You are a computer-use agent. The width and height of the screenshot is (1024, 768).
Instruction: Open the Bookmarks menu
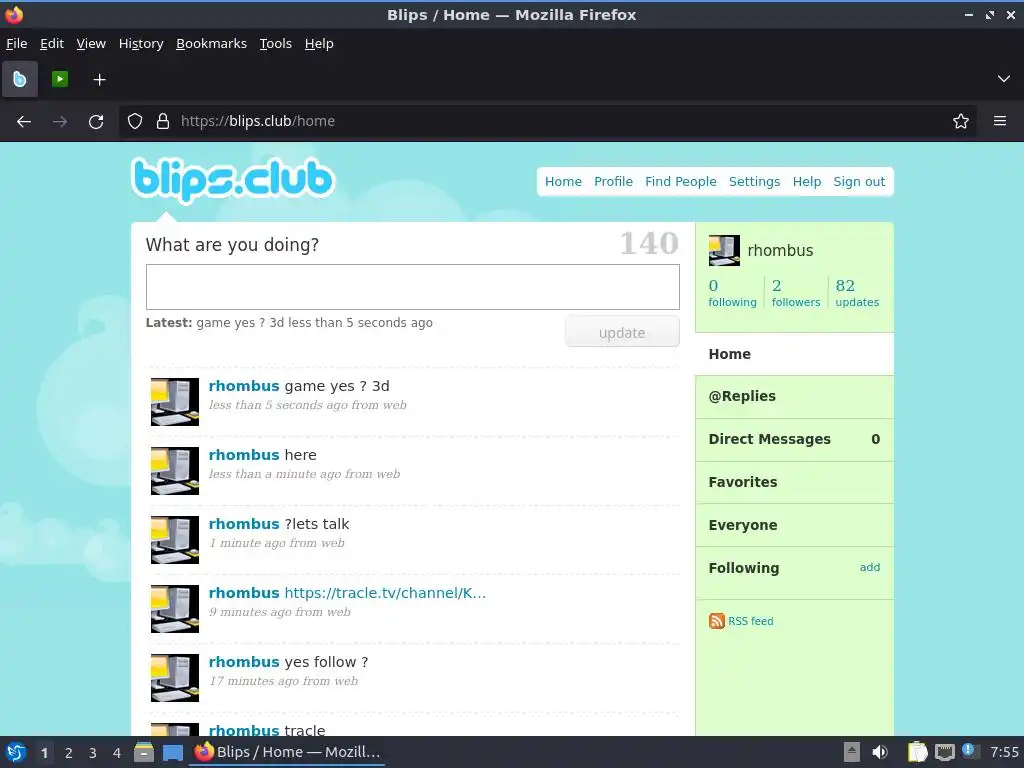(x=212, y=44)
